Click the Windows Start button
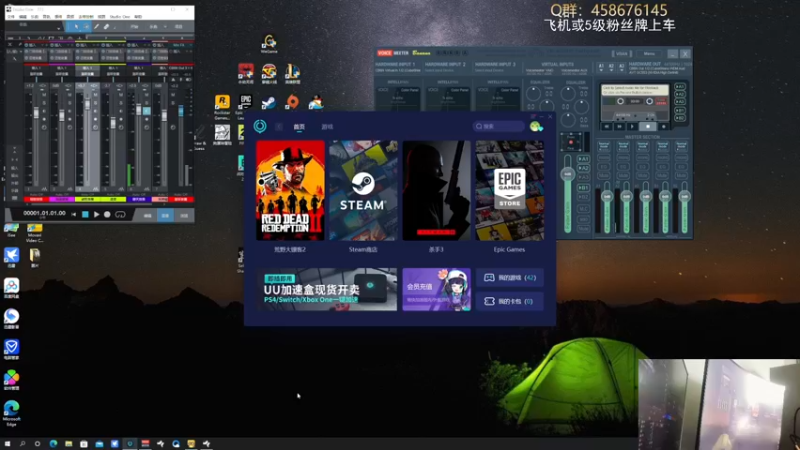Image resolution: width=800 pixels, height=450 pixels. [x=7, y=444]
